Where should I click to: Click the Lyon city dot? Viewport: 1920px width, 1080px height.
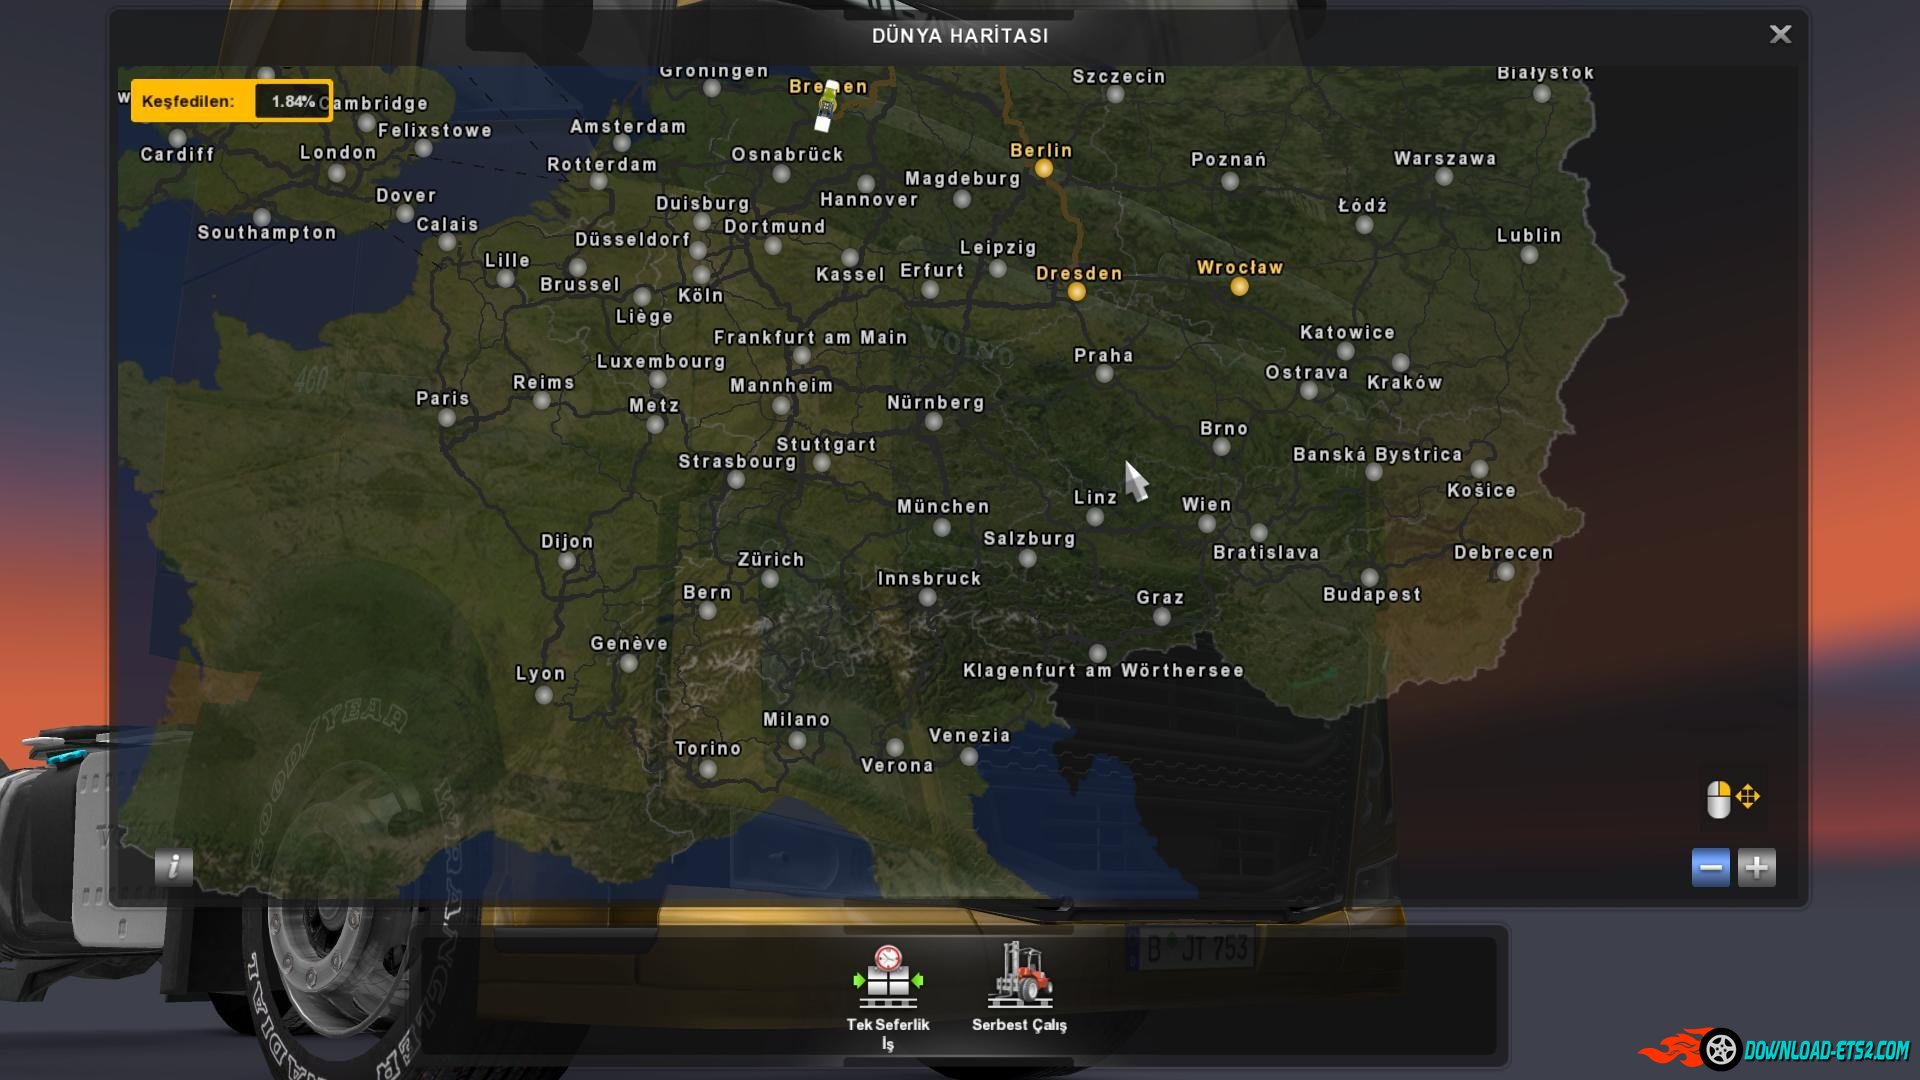(x=544, y=695)
